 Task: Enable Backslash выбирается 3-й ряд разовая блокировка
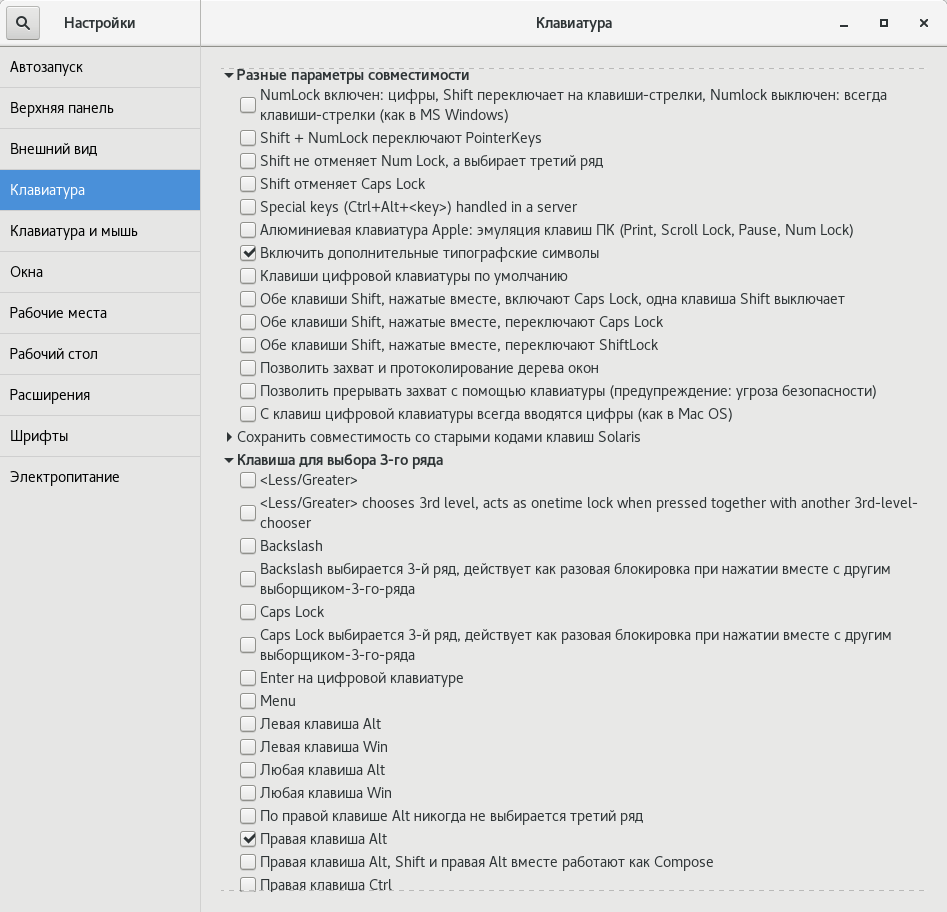pyautogui.click(x=248, y=579)
